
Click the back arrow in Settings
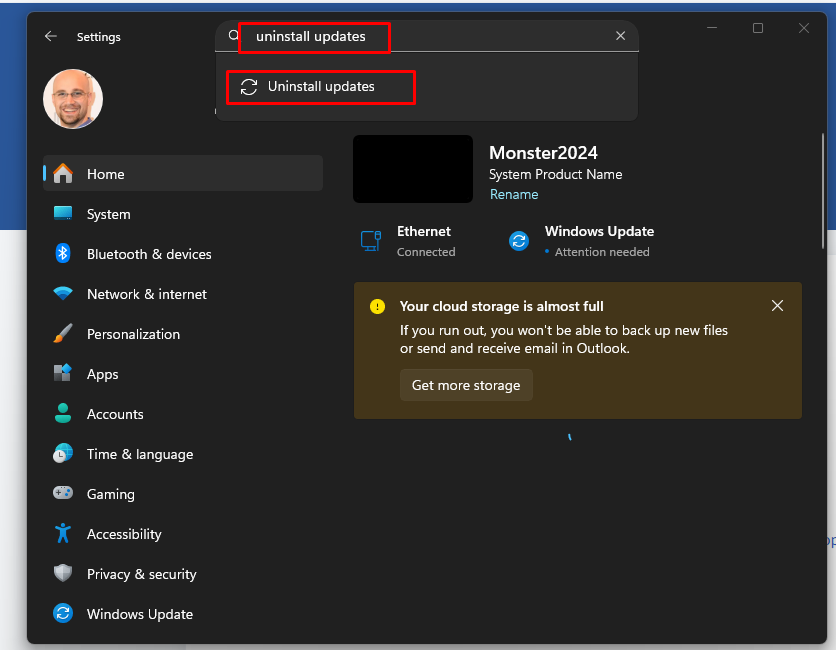click(51, 36)
